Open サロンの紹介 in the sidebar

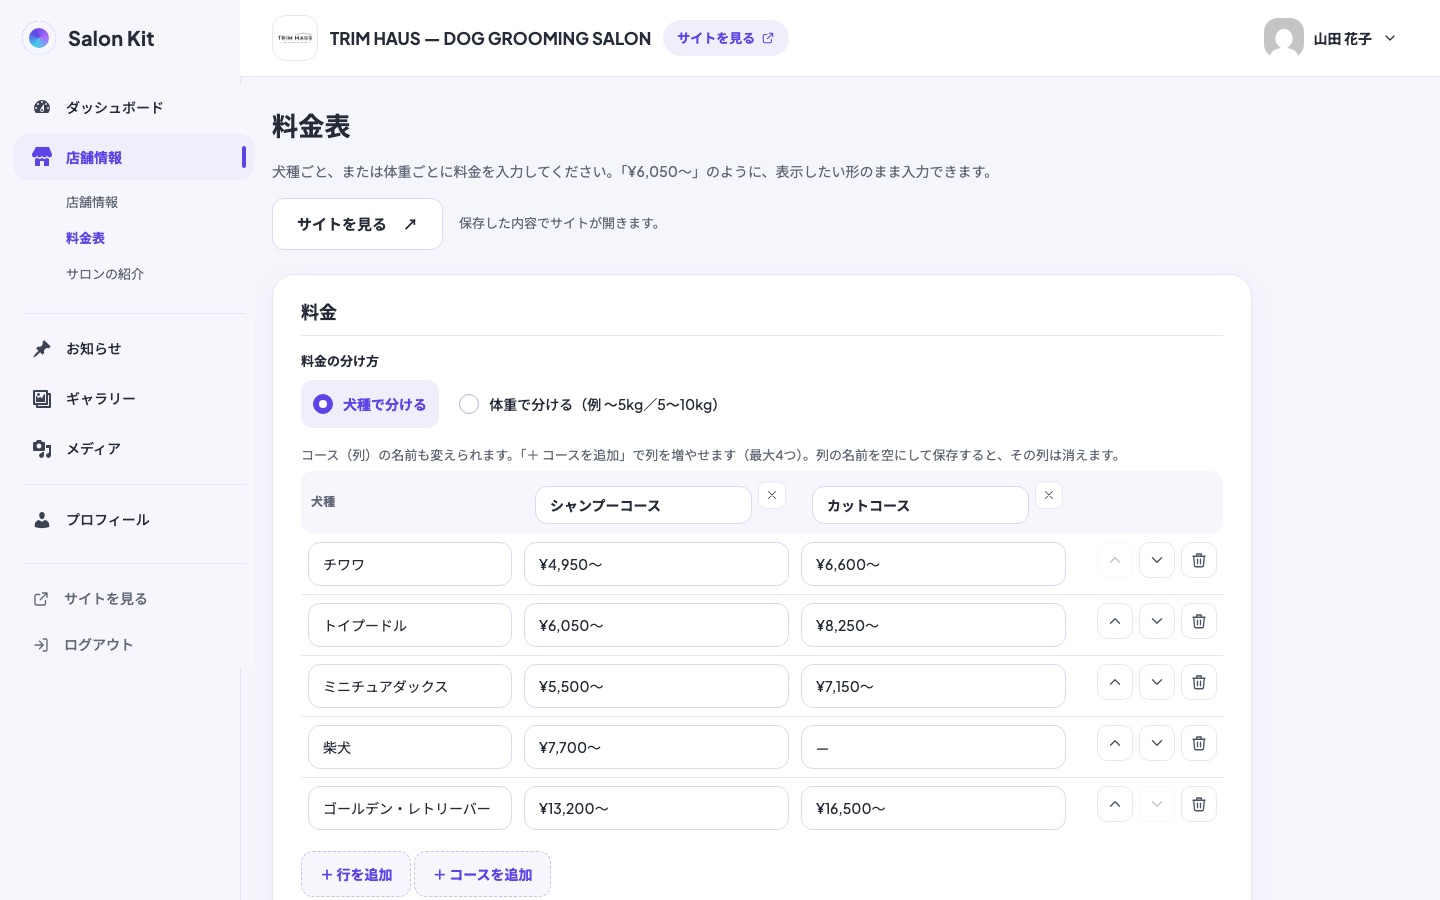[x=105, y=274]
